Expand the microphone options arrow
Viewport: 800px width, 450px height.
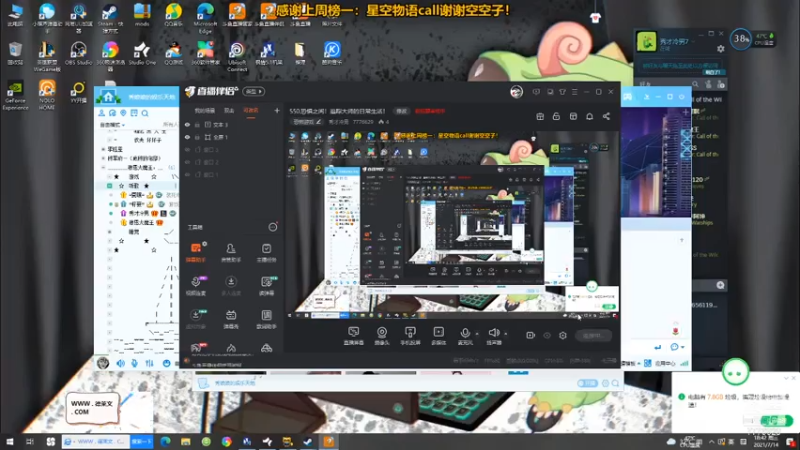click(x=477, y=334)
